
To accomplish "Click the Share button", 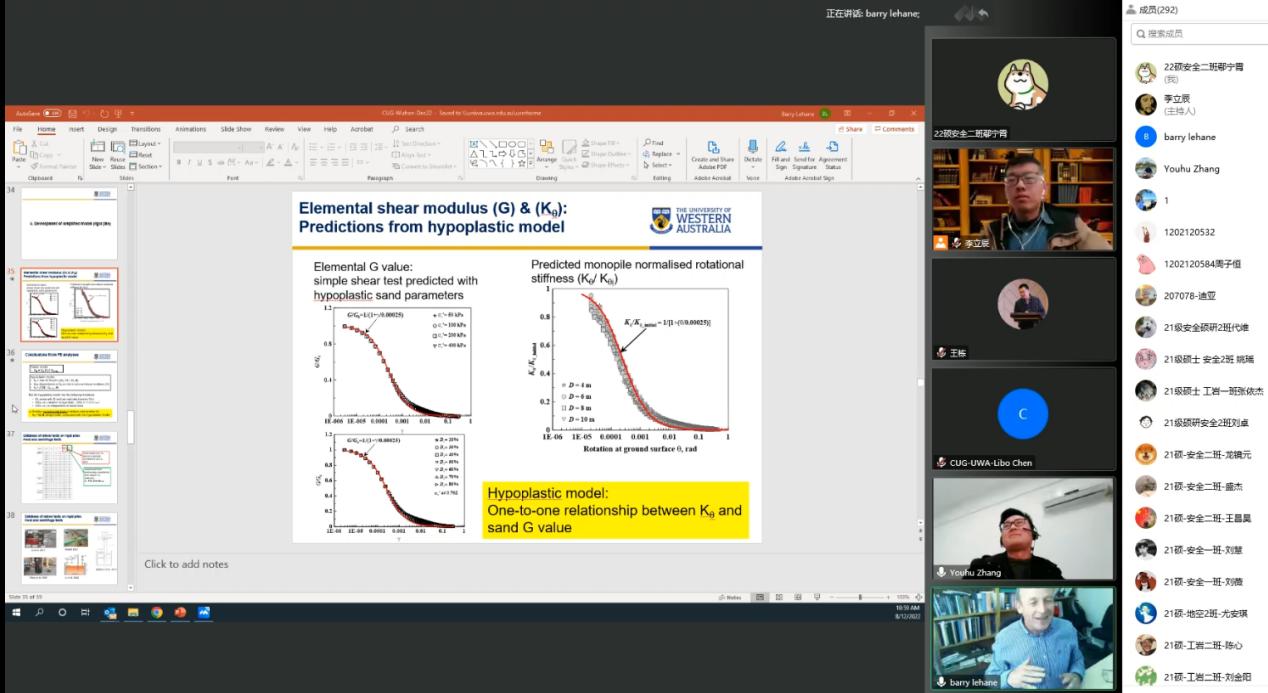I will pos(851,129).
